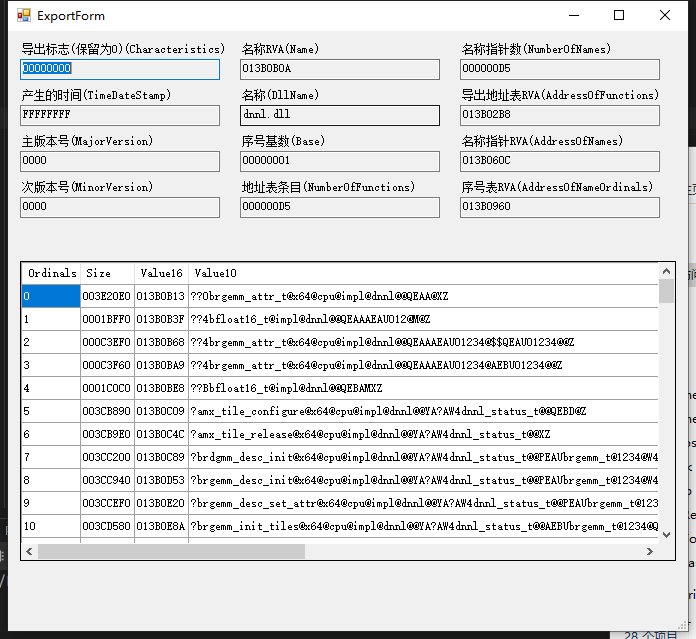Click the Size column header
The width and height of the screenshot is (696, 639).
click(107, 273)
